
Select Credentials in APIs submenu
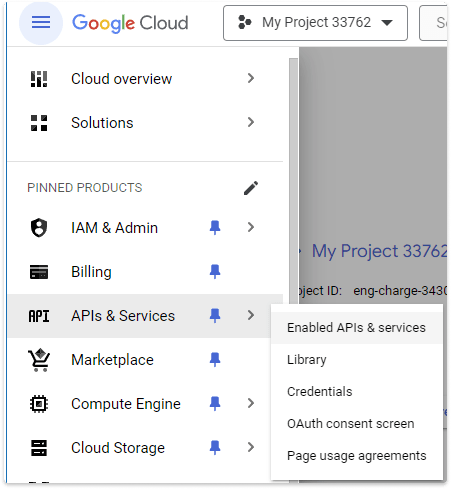pyautogui.click(x=357, y=392)
